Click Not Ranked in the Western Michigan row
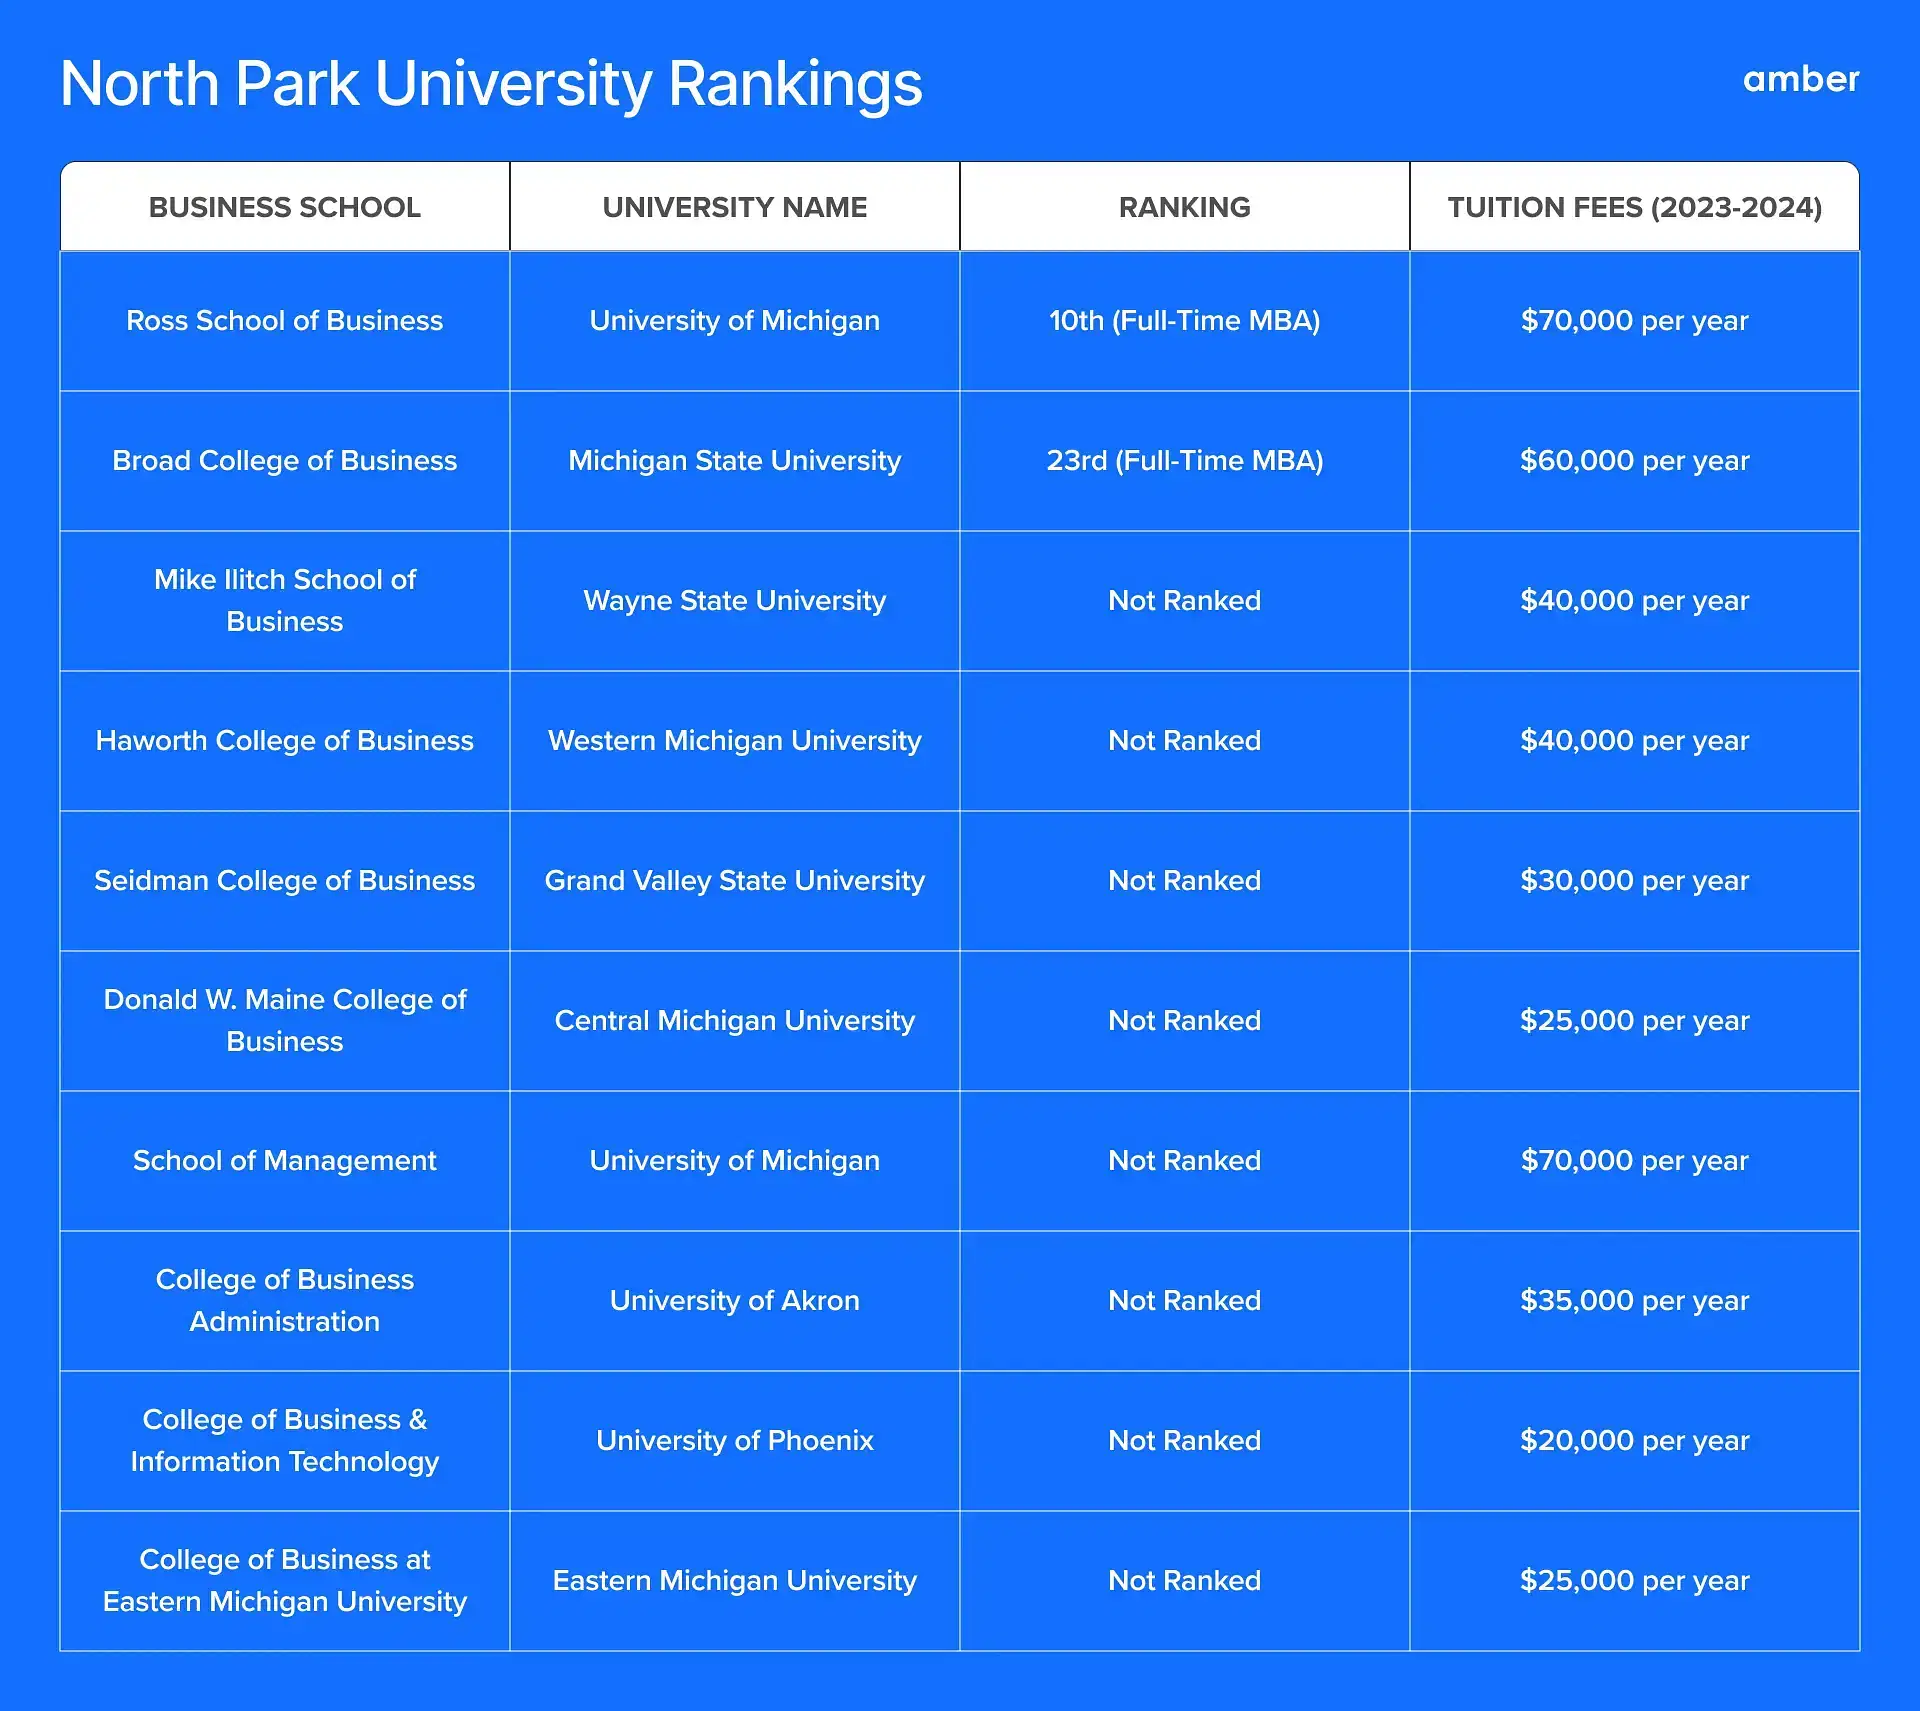The height and width of the screenshot is (1711, 1920). (1185, 740)
